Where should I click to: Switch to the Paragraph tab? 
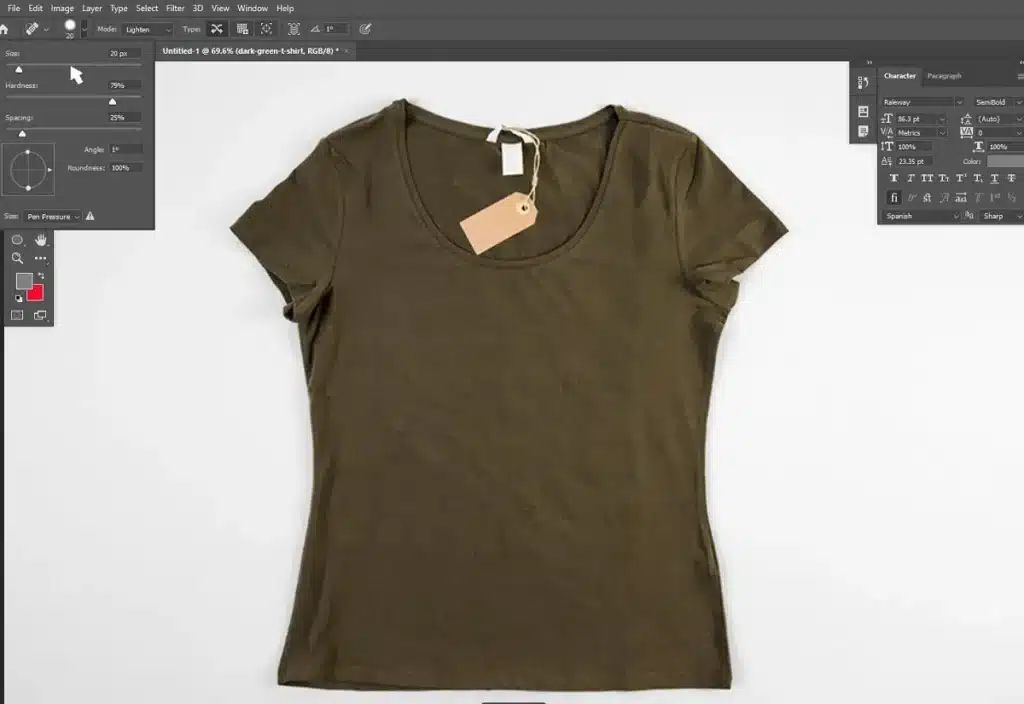pos(944,76)
